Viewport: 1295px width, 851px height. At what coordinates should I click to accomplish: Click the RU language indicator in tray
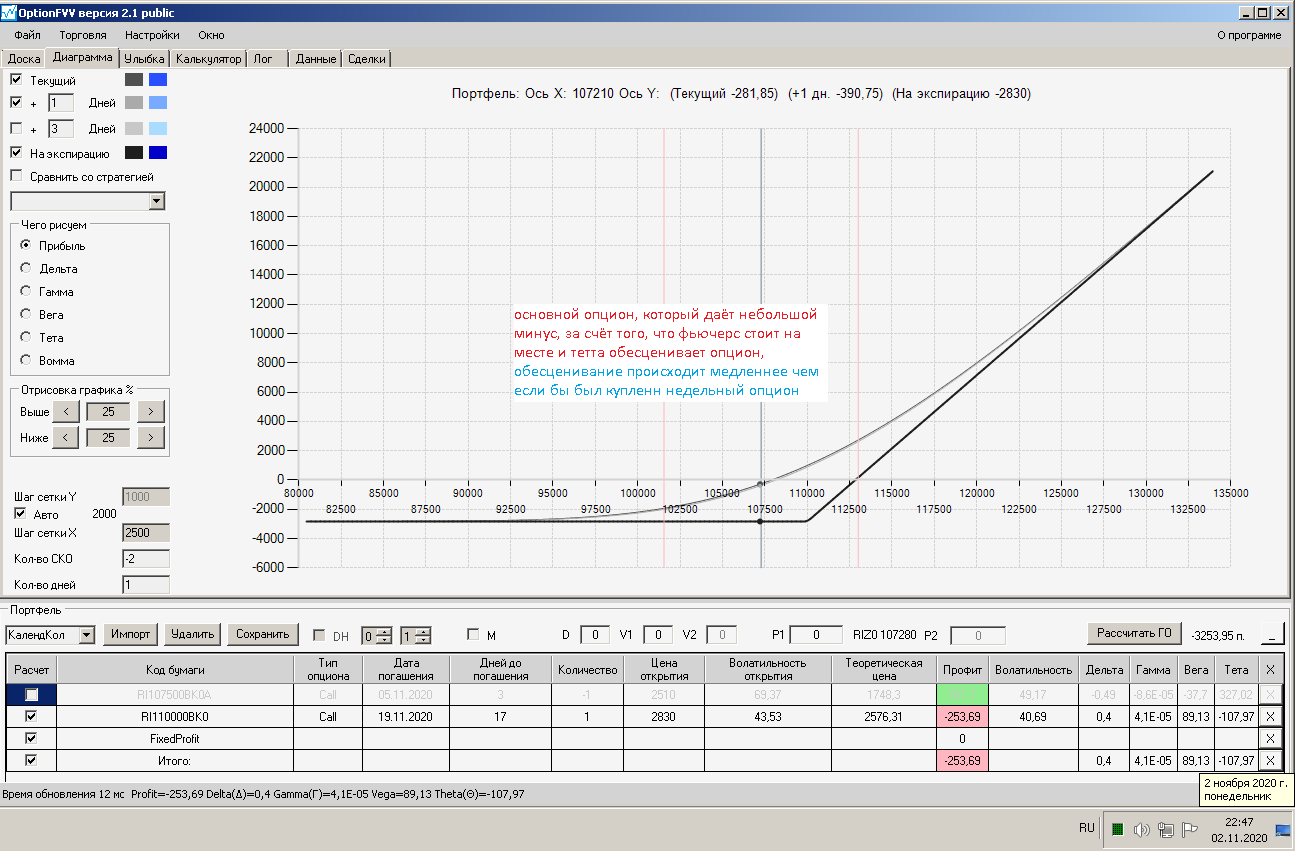pyautogui.click(x=1086, y=828)
